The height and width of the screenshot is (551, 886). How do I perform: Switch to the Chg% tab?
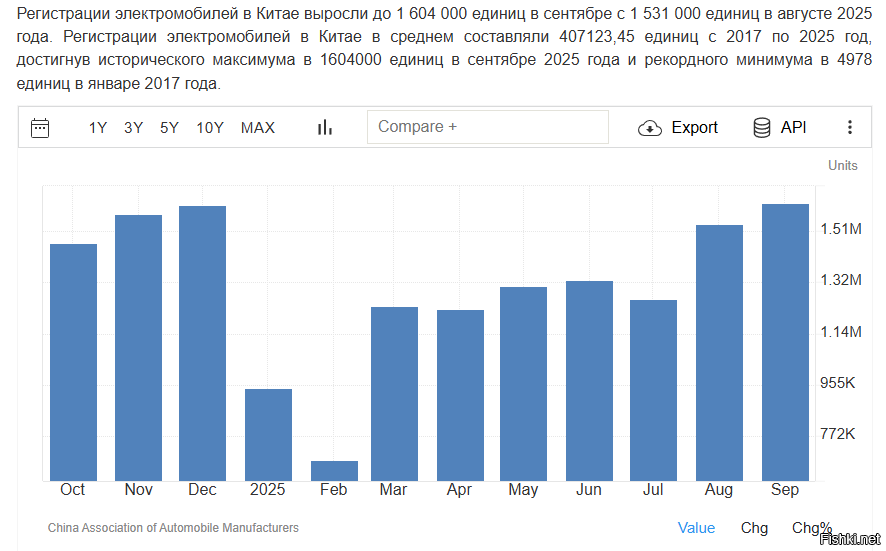tap(811, 528)
